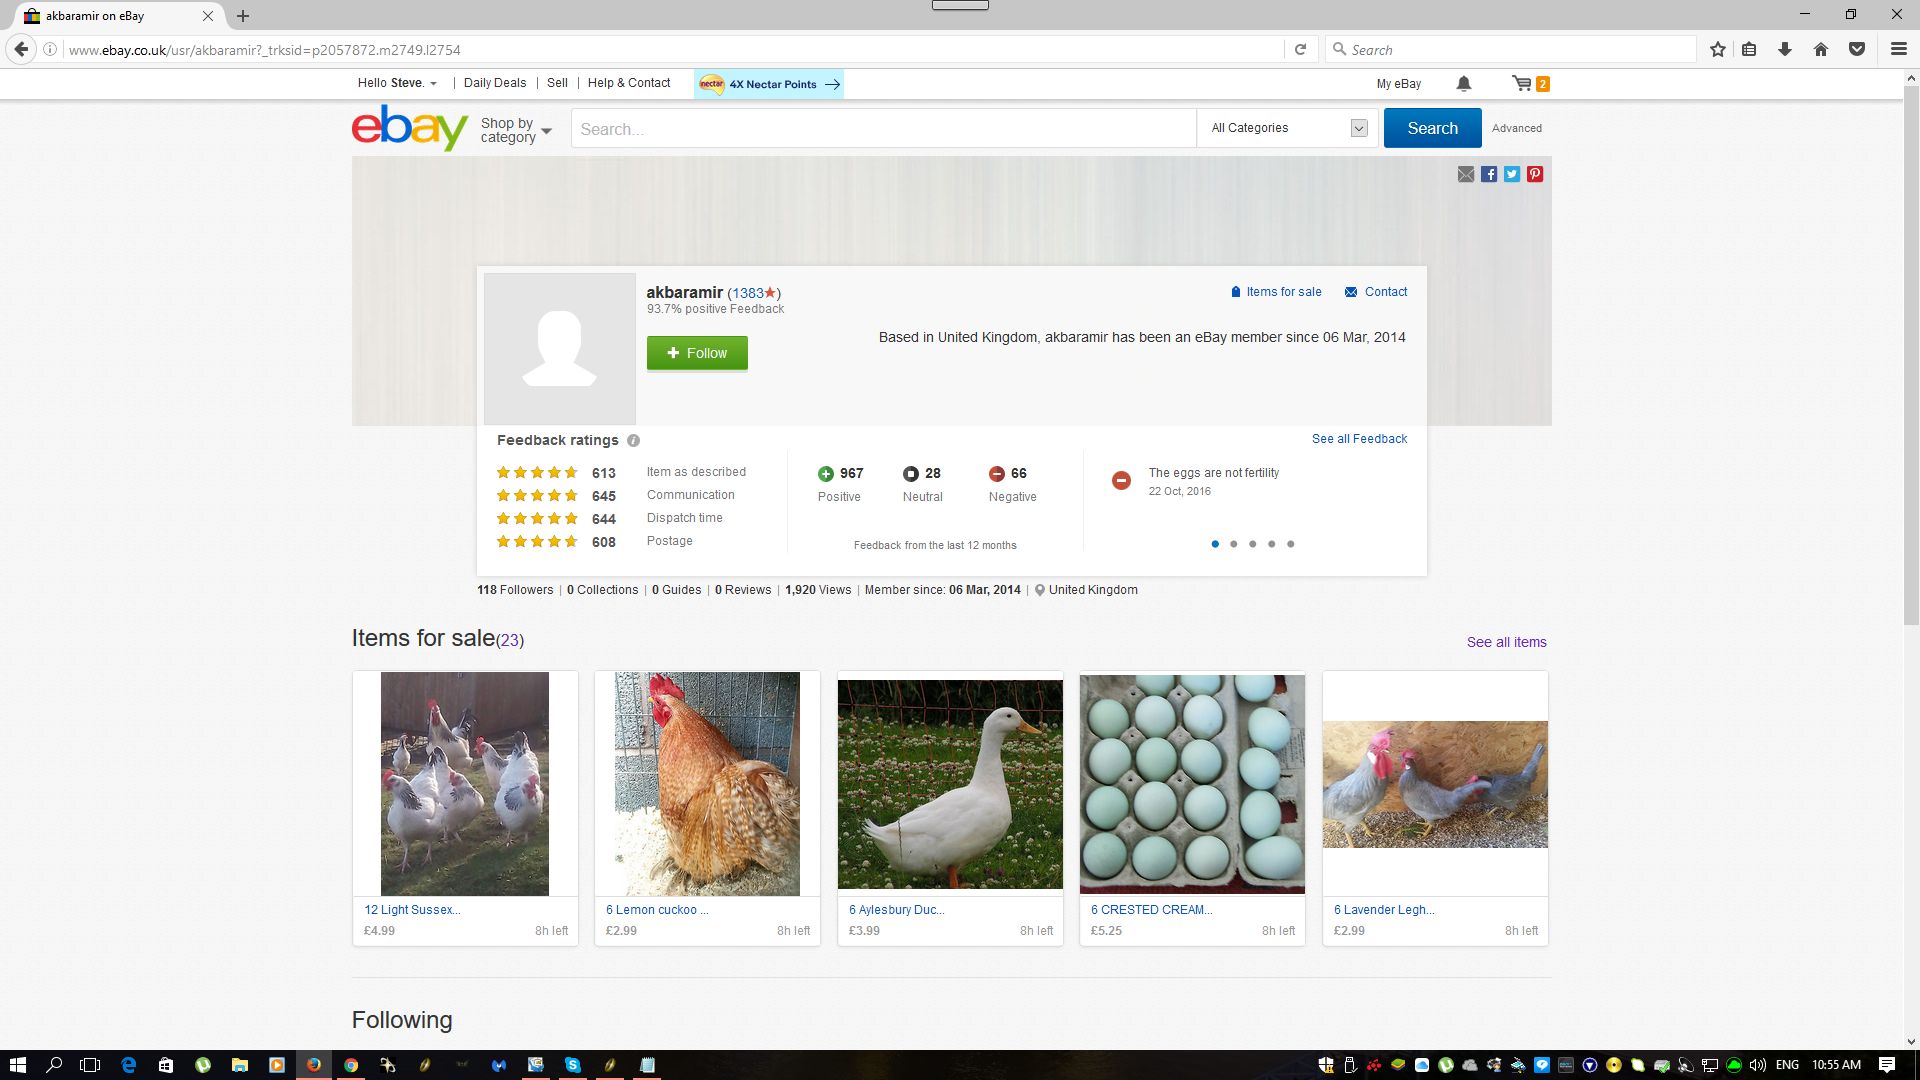Open the bookmarks list icon
This screenshot has height=1080, width=1920.
(1749, 49)
